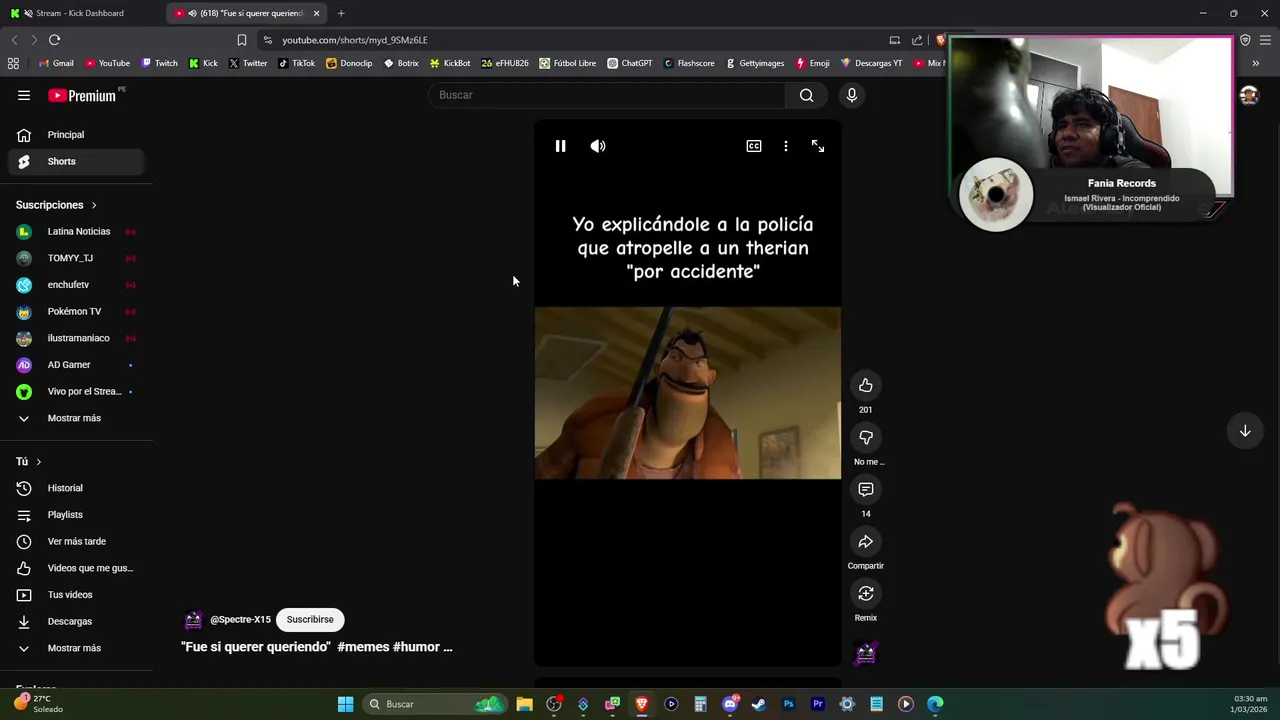Image resolution: width=1280 pixels, height=720 pixels.
Task: Open Ver más tarde list
Action: (76, 541)
